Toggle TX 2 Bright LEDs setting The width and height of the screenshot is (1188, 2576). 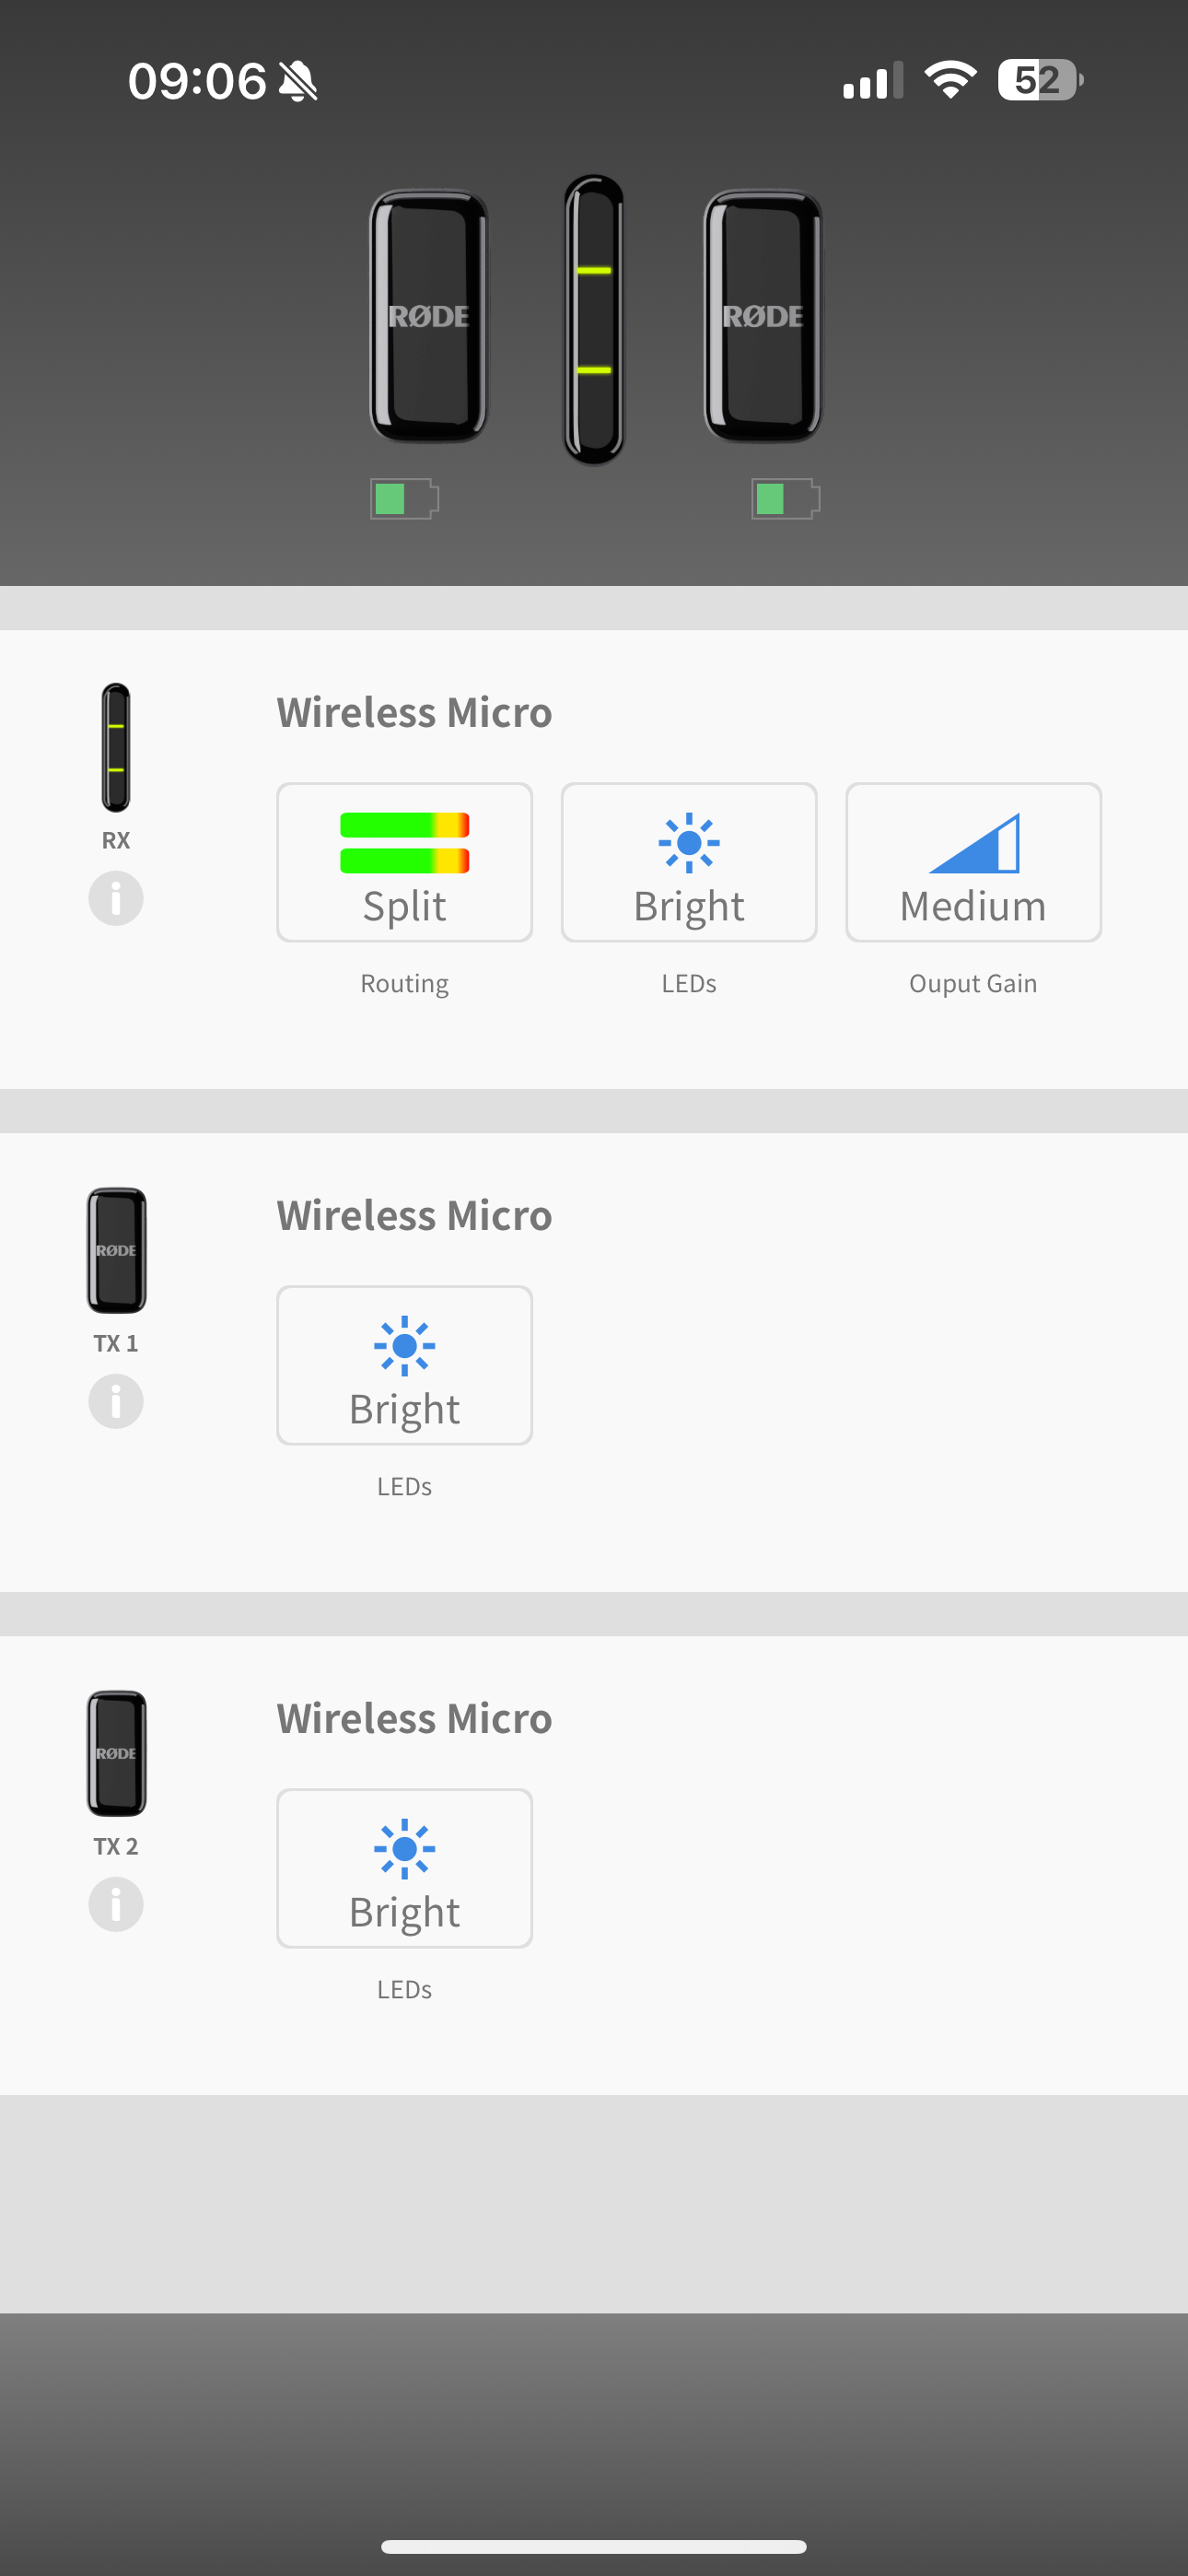(404, 1868)
